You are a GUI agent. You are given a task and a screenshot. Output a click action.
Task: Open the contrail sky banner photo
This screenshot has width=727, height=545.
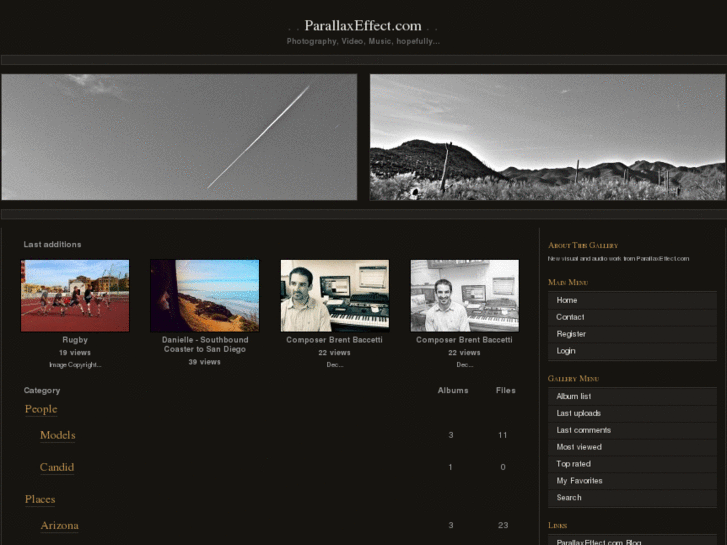click(x=179, y=137)
